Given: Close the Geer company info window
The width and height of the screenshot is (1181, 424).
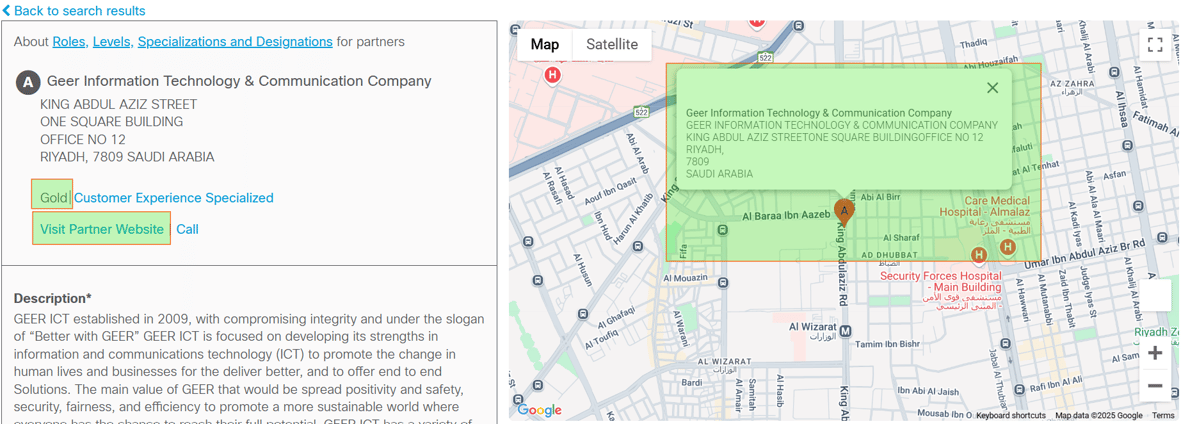Looking at the screenshot, I should [x=993, y=87].
